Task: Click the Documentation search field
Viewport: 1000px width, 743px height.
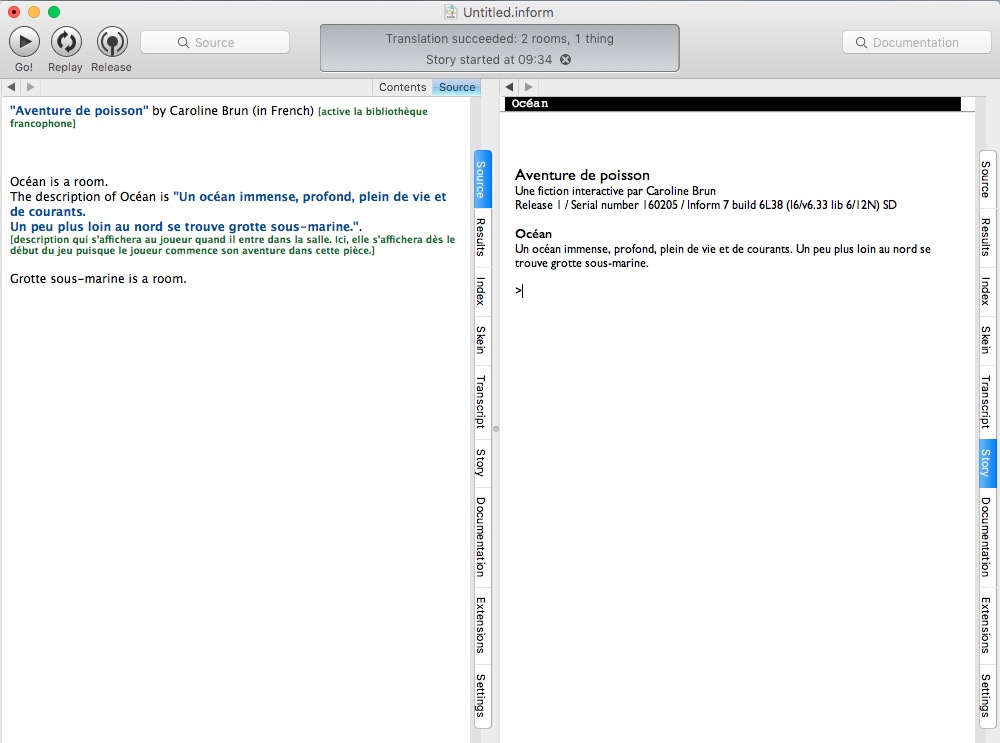Action: 915,42
